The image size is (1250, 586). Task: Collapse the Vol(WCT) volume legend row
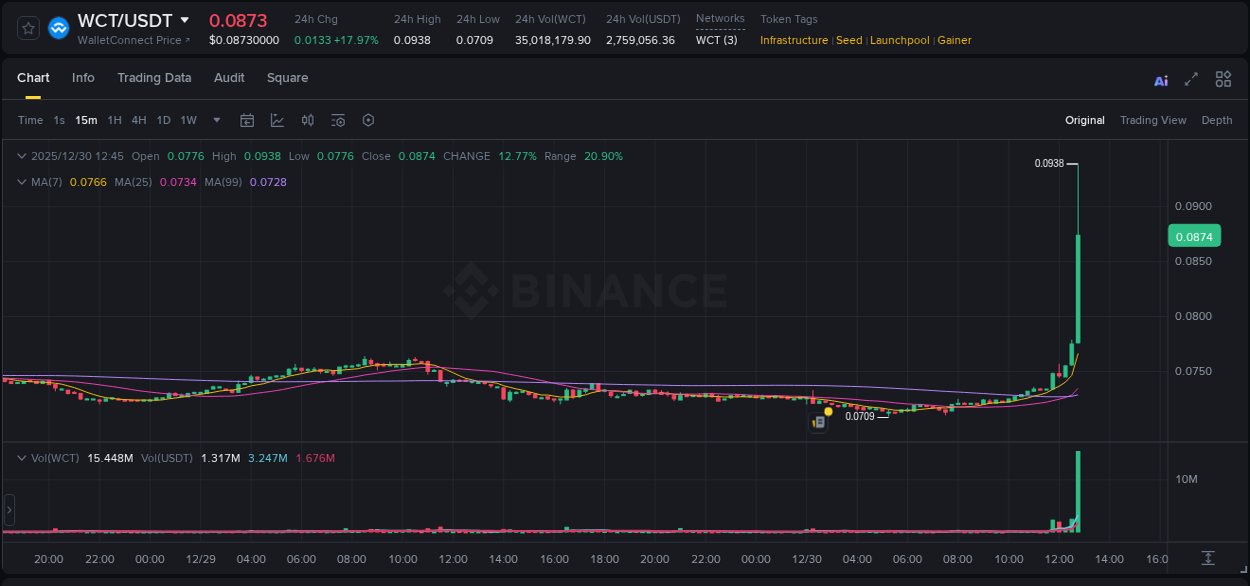pos(21,458)
